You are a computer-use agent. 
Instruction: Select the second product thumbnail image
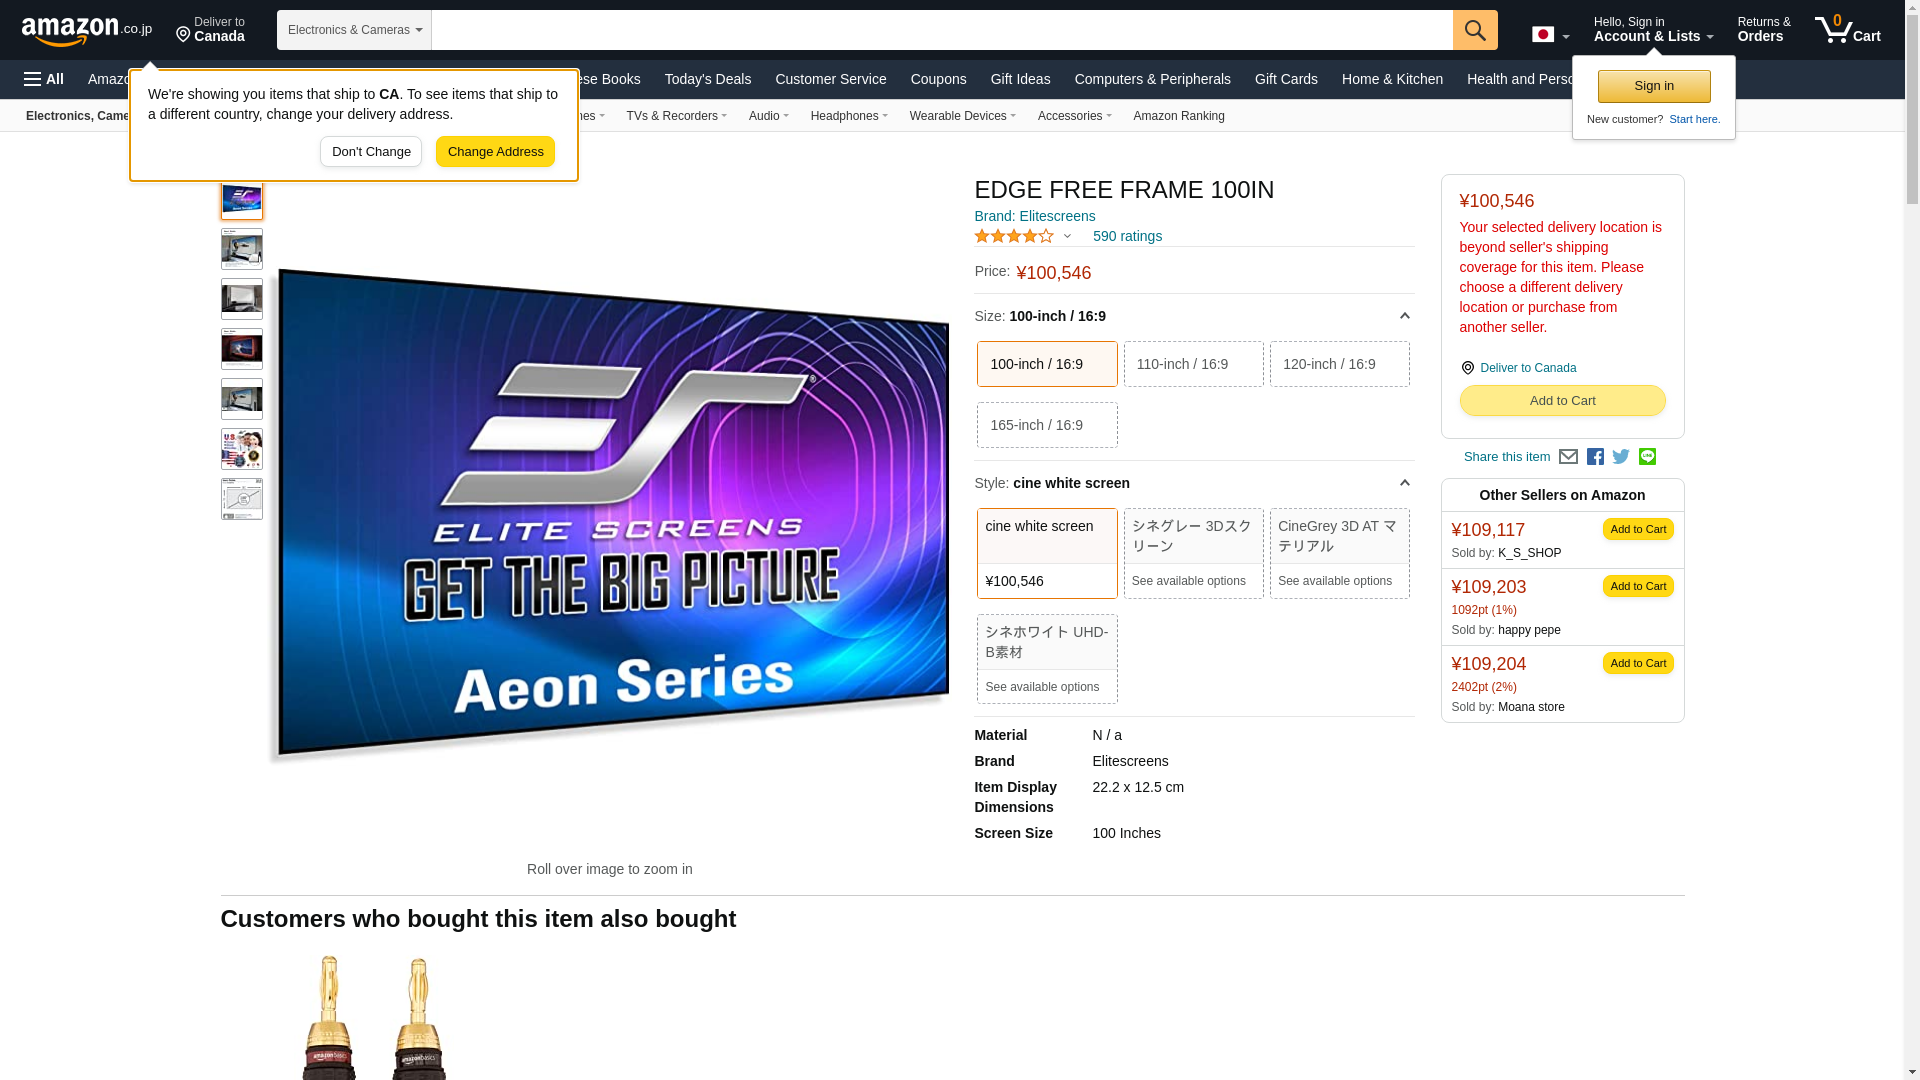[x=241, y=249]
